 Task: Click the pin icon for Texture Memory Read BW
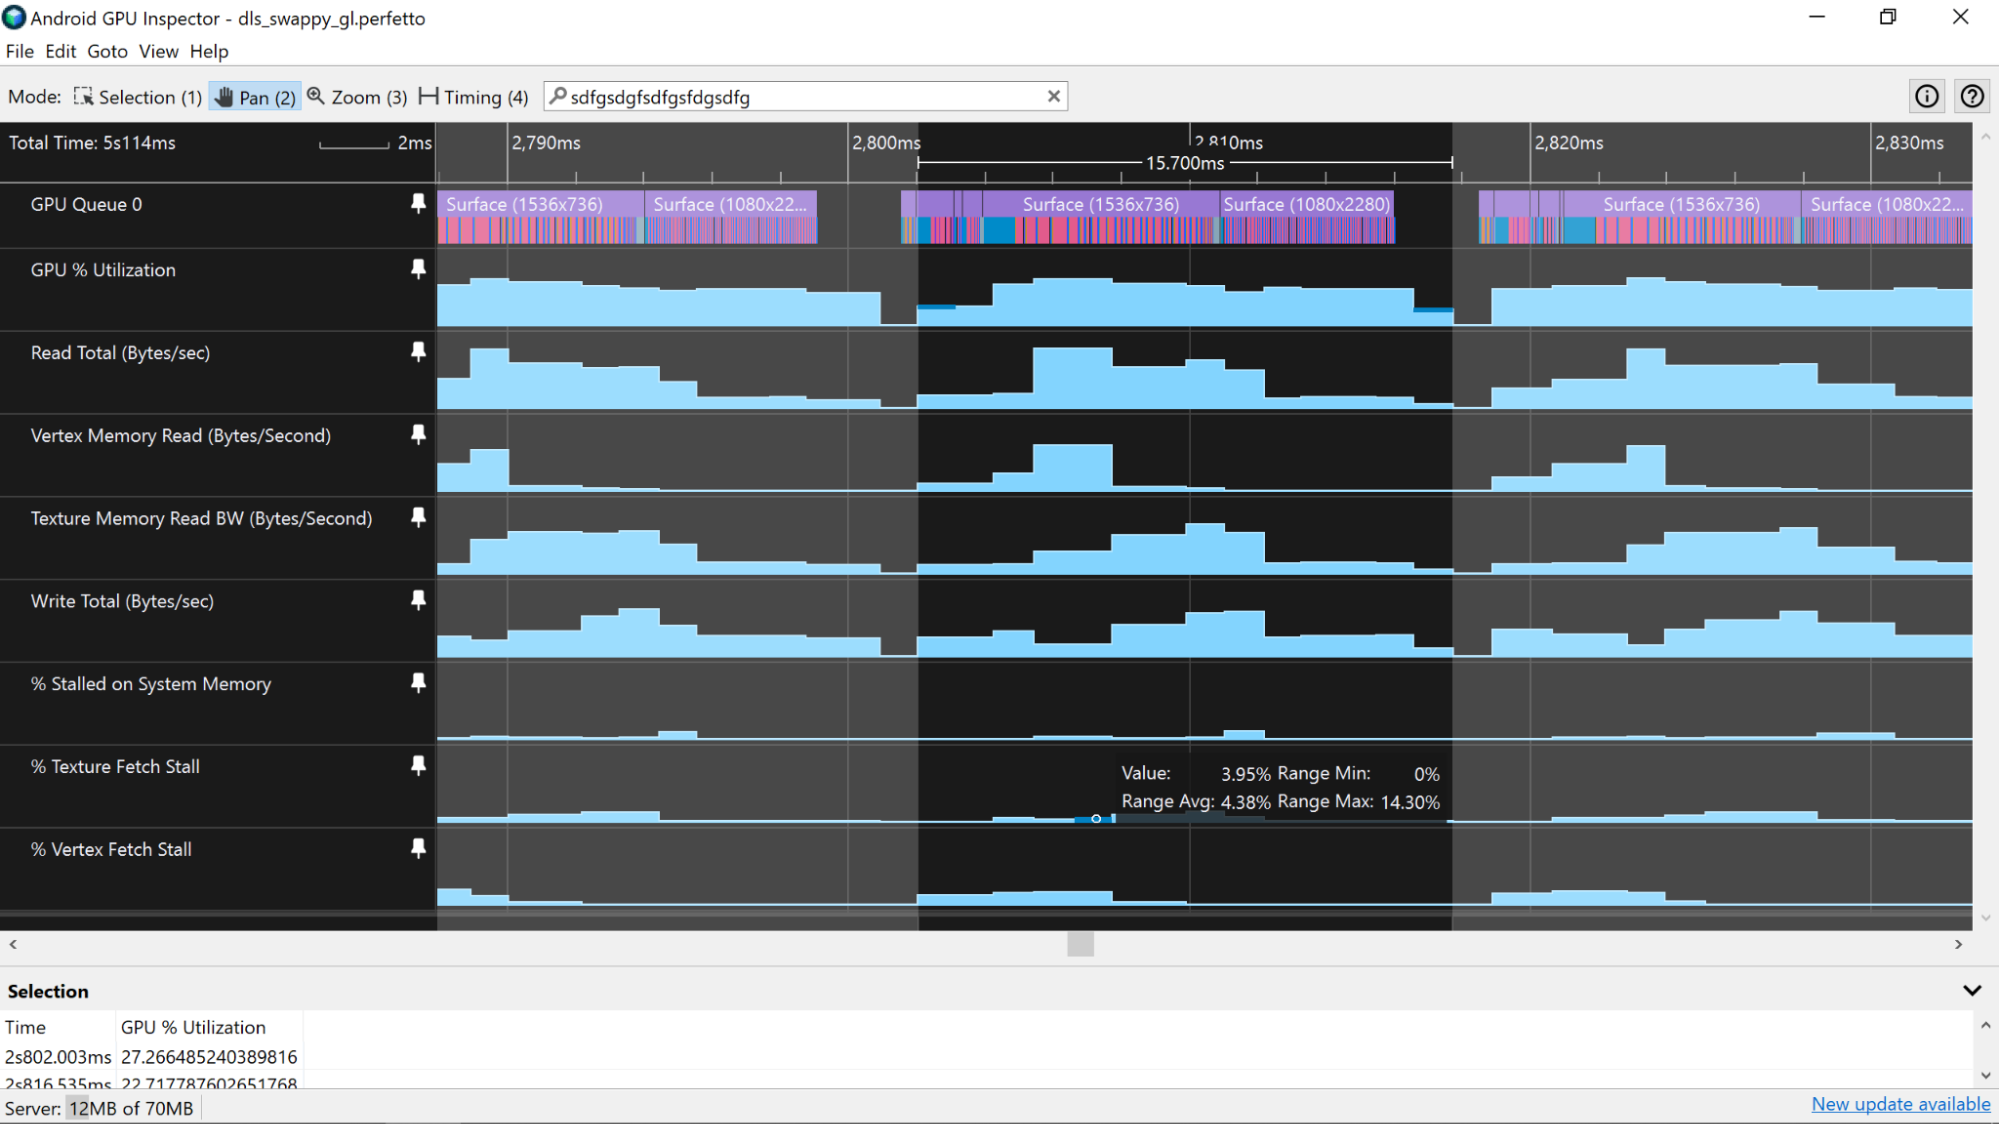[x=419, y=519]
